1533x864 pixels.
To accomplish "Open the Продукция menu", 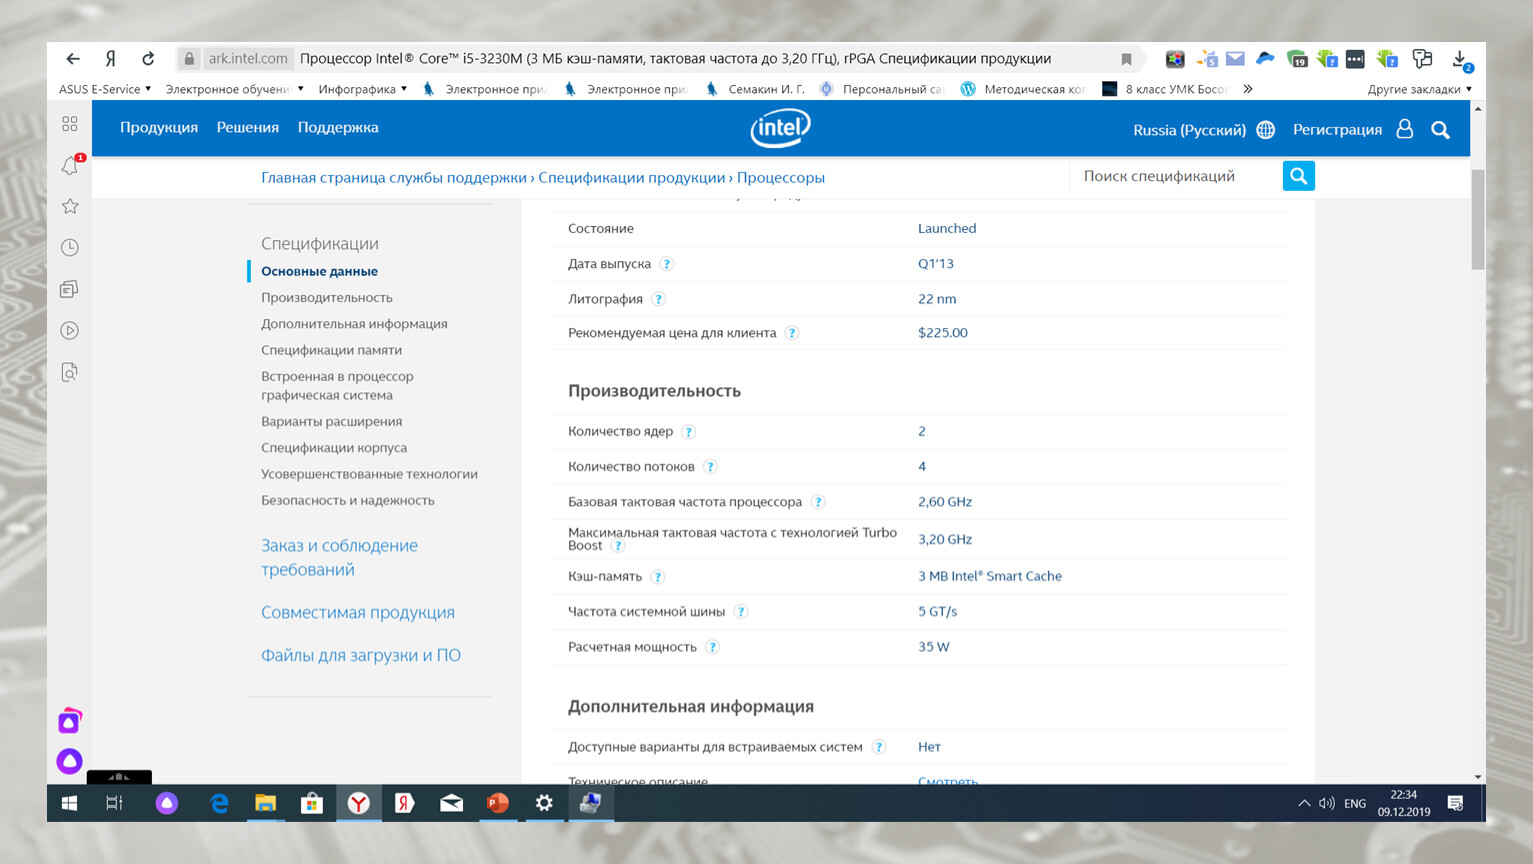I will tap(159, 128).
